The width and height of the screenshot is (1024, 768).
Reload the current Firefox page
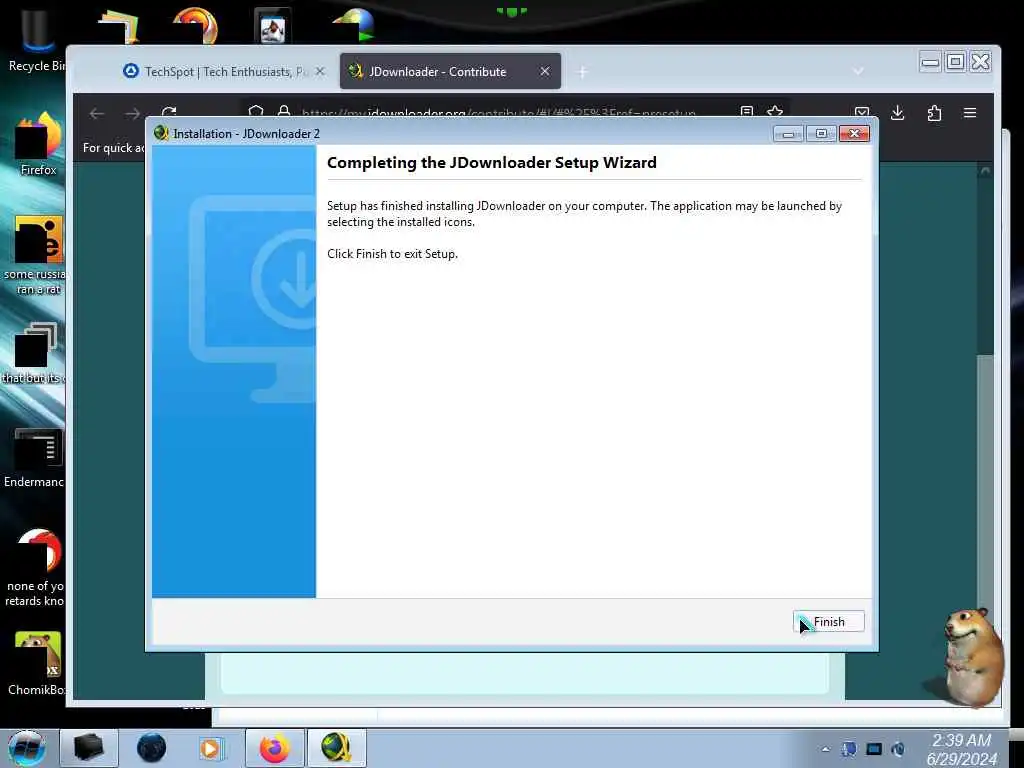click(169, 112)
